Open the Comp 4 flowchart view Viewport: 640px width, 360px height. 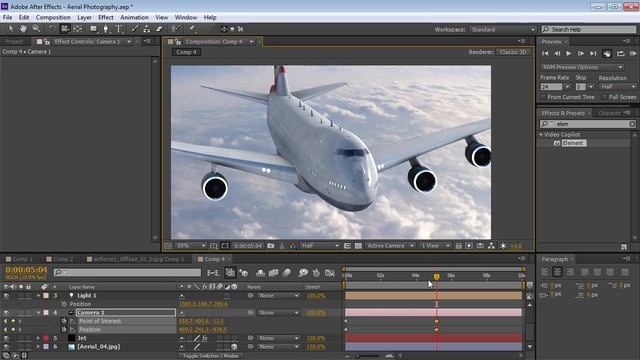pyautogui.click(x=491, y=246)
